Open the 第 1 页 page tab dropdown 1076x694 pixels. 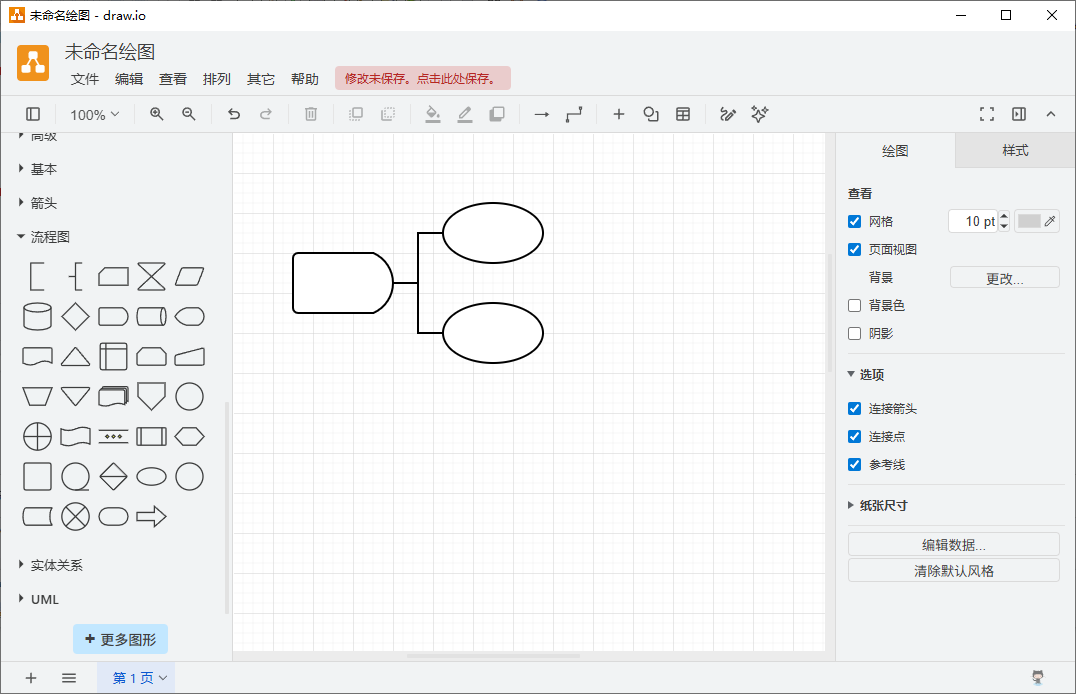136,678
